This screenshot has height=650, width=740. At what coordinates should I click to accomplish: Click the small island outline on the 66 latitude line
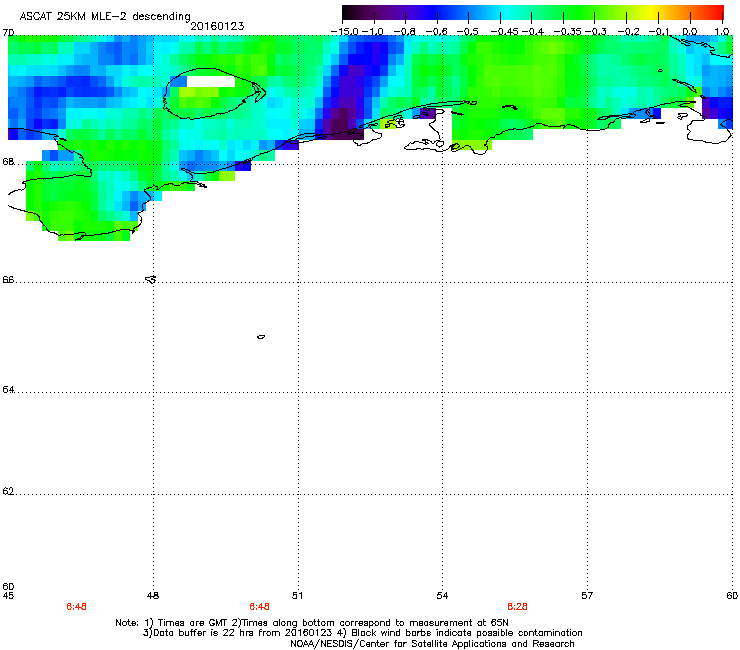pyautogui.click(x=151, y=279)
